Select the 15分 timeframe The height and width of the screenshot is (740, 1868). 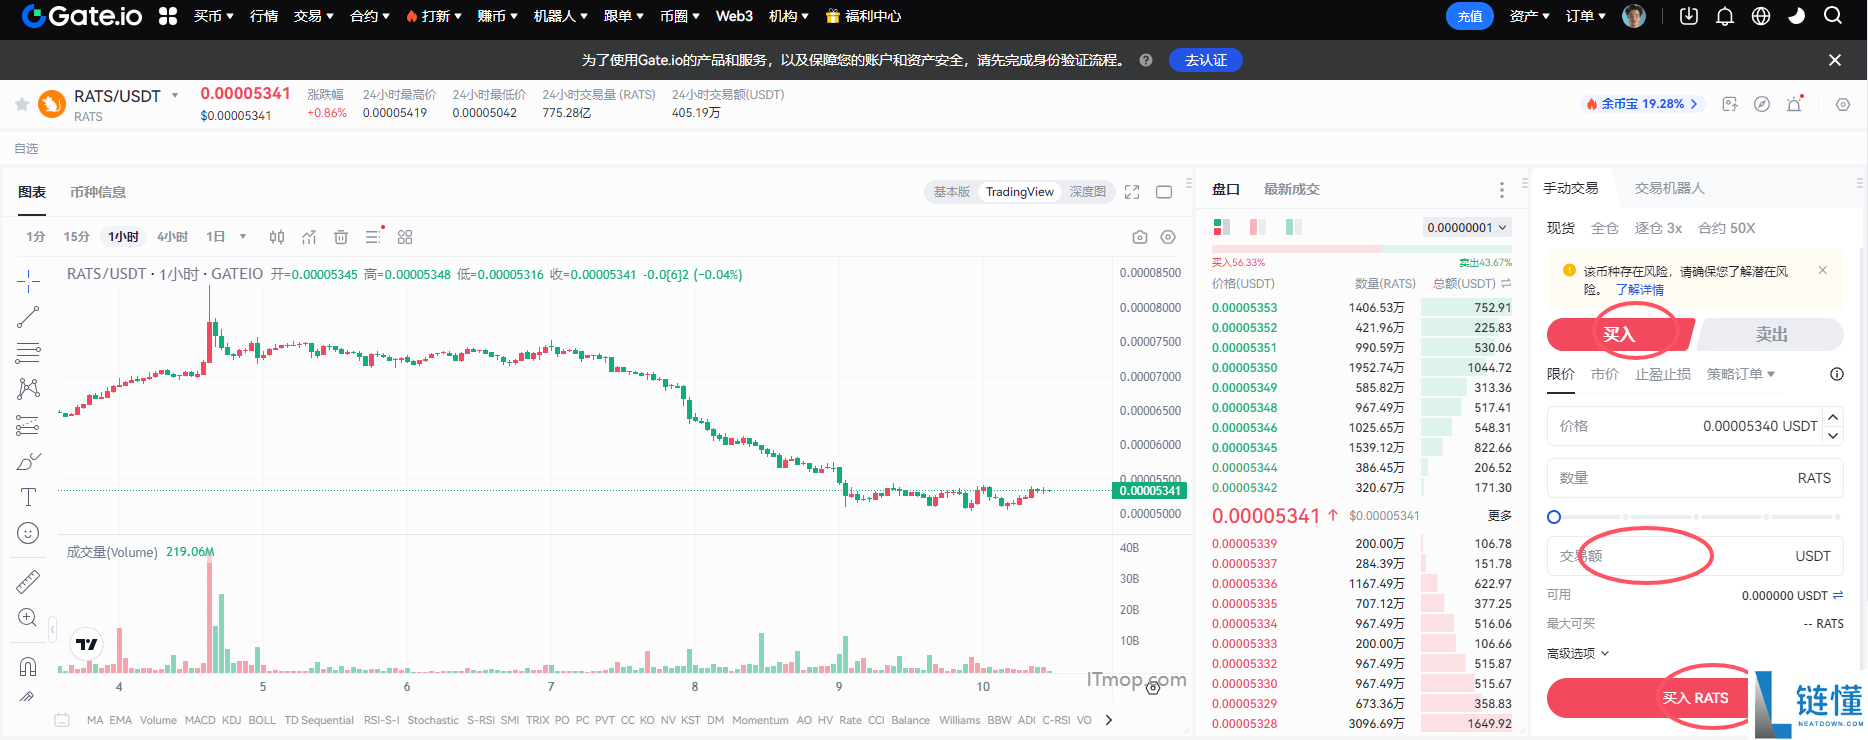(x=77, y=237)
